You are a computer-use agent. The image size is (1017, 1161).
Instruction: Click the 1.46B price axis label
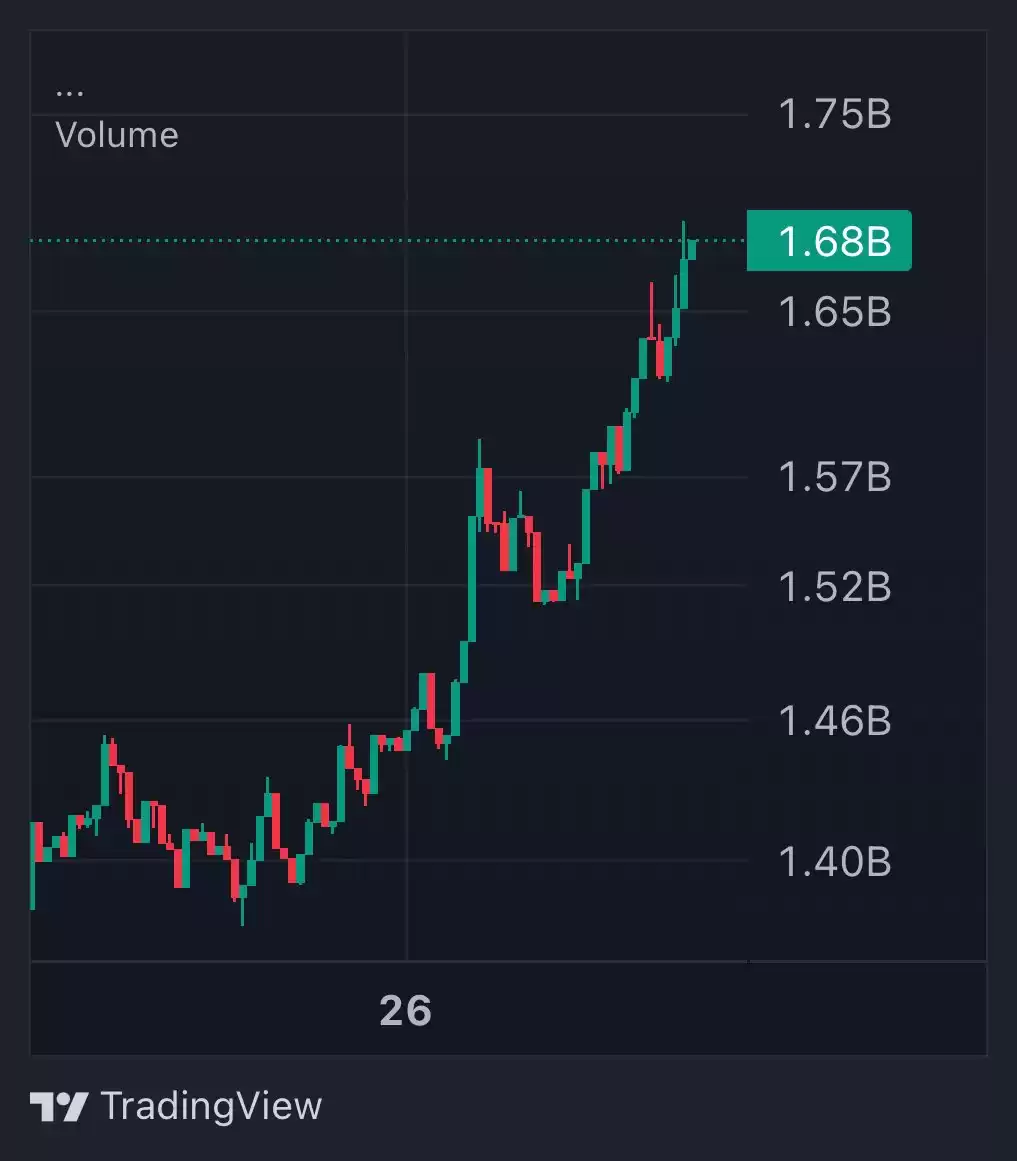(x=835, y=720)
